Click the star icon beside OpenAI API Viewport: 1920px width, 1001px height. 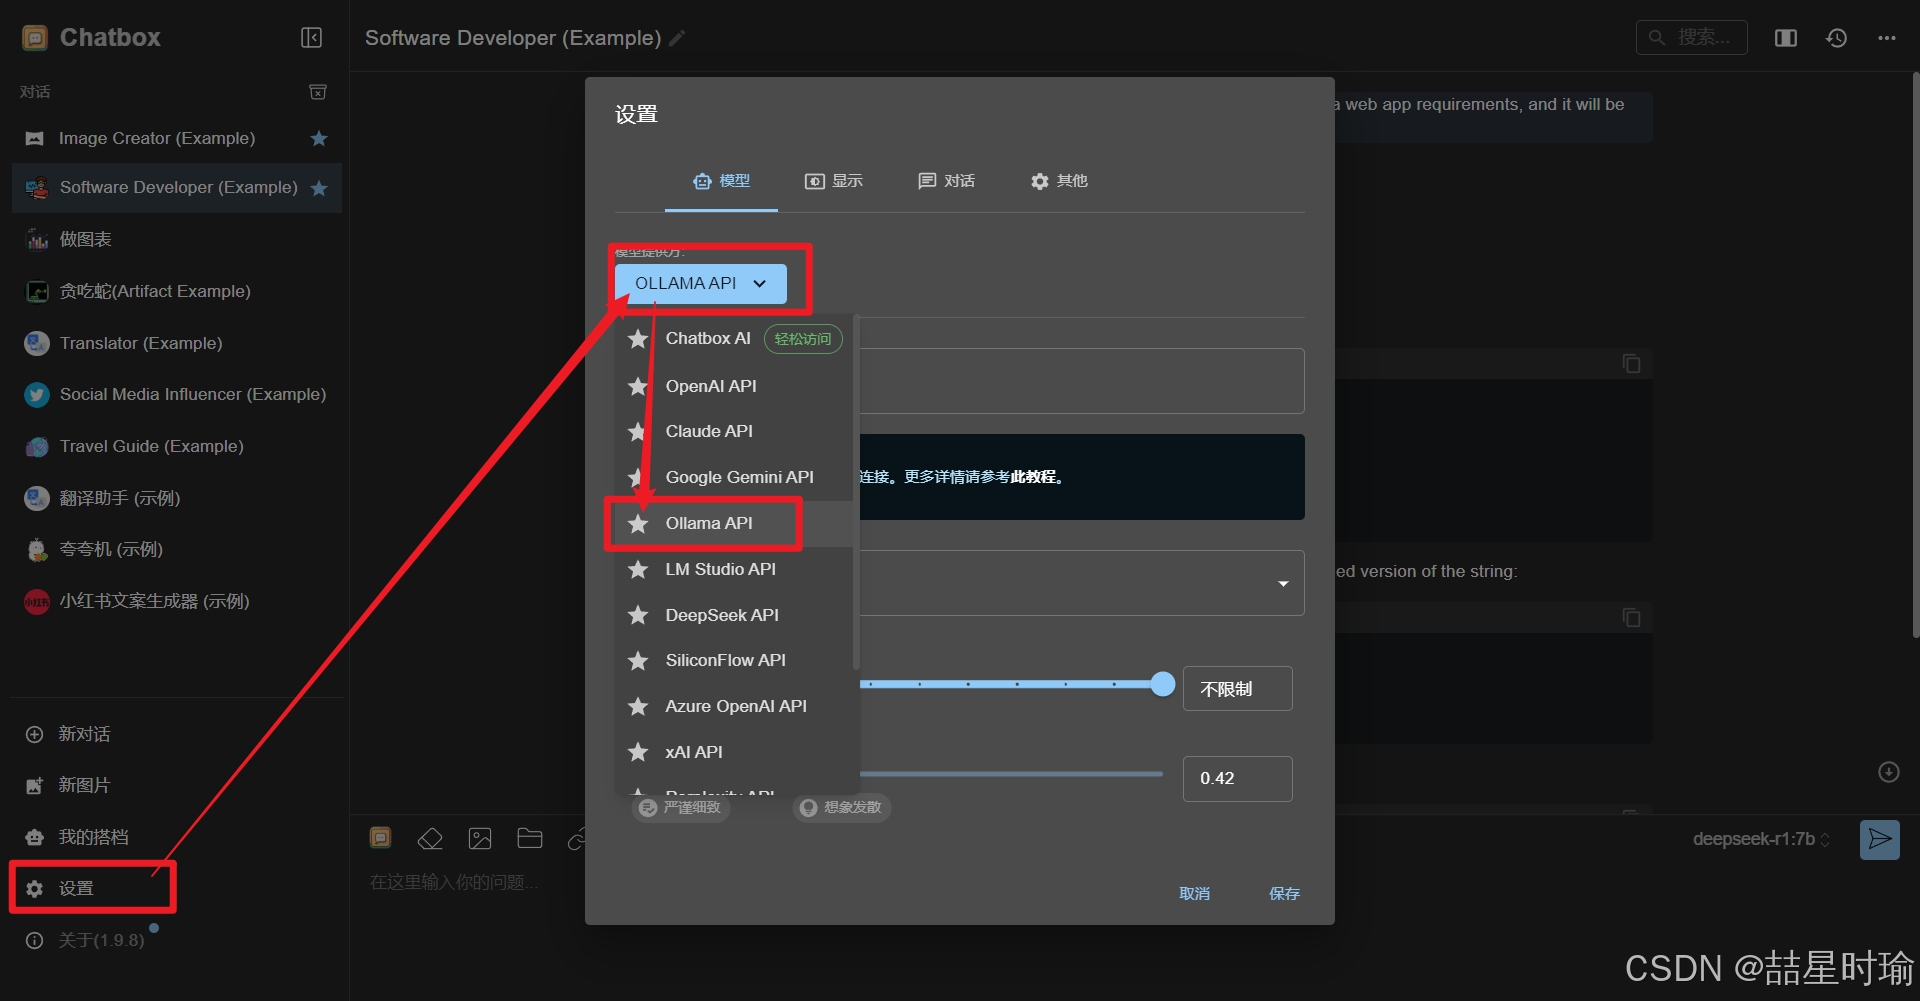click(638, 386)
